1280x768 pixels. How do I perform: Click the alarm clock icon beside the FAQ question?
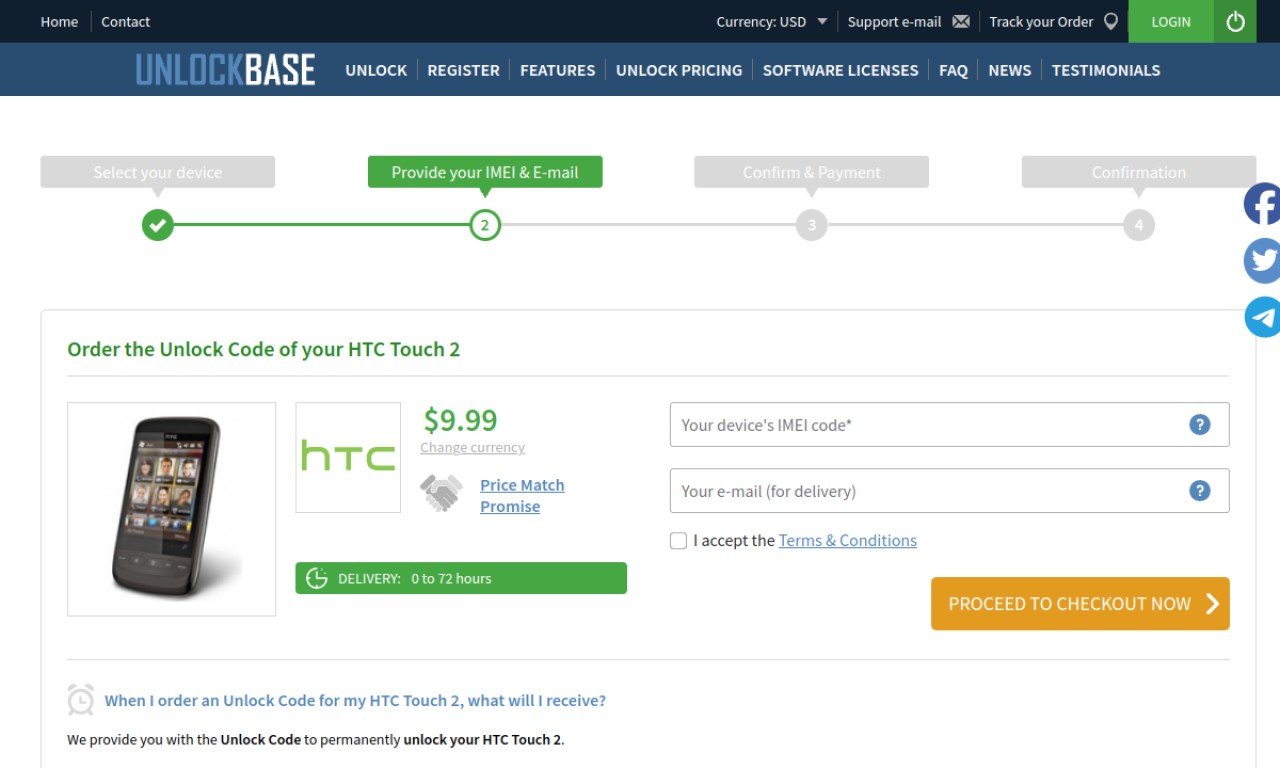coord(81,699)
